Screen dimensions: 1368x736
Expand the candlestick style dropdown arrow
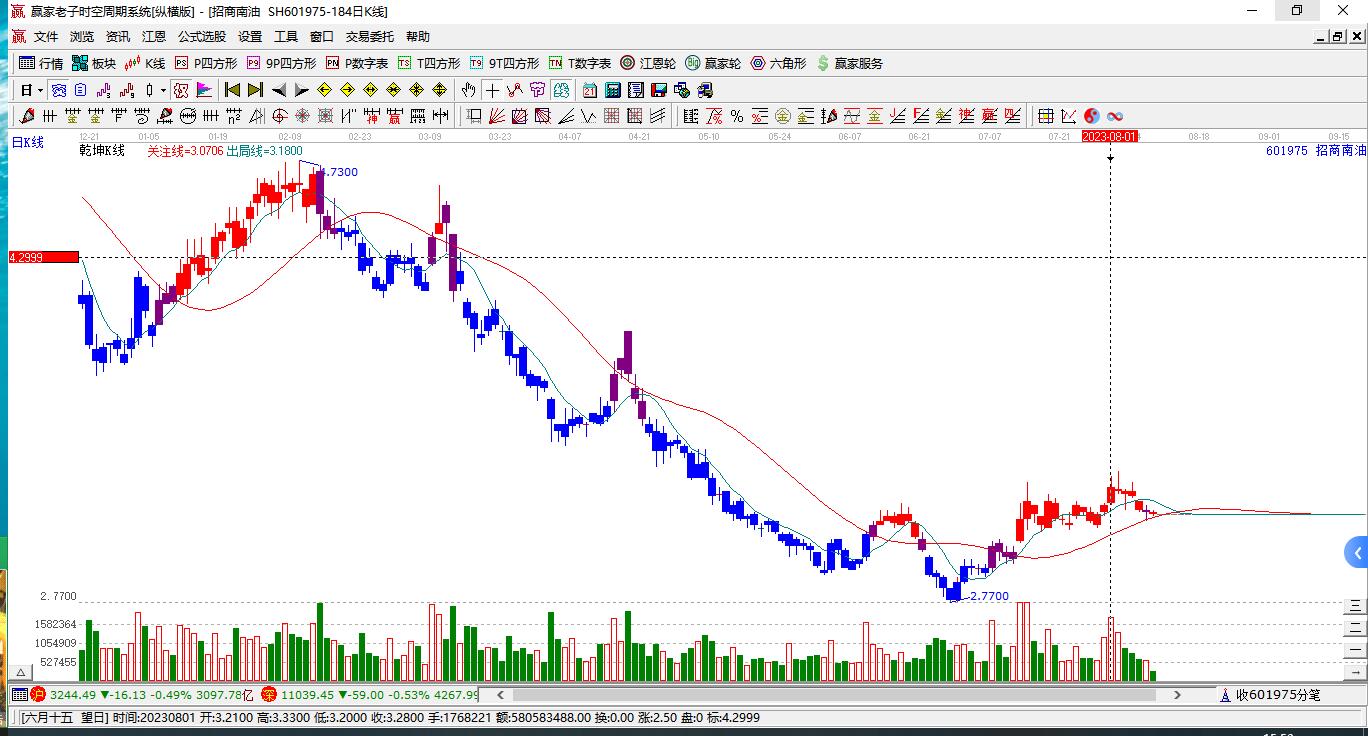coord(163,90)
